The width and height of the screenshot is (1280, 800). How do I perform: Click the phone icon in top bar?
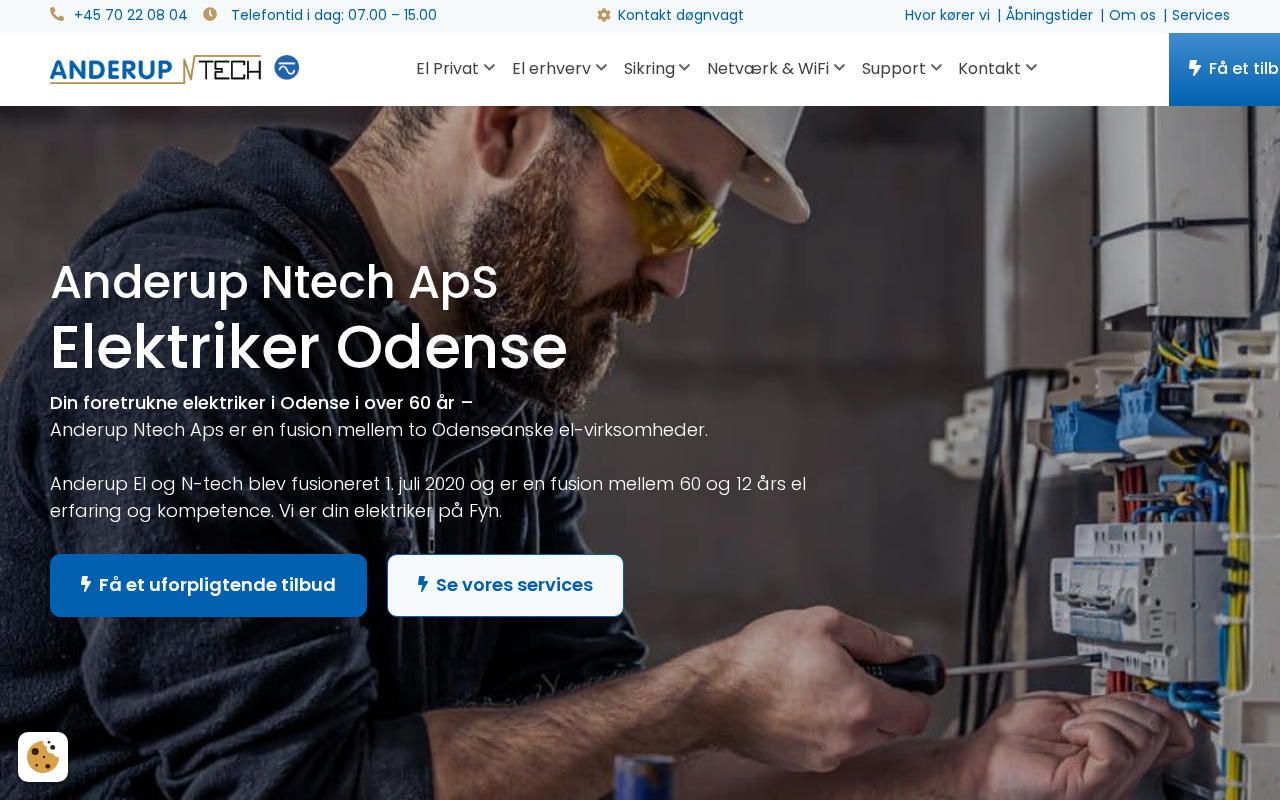click(57, 15)
